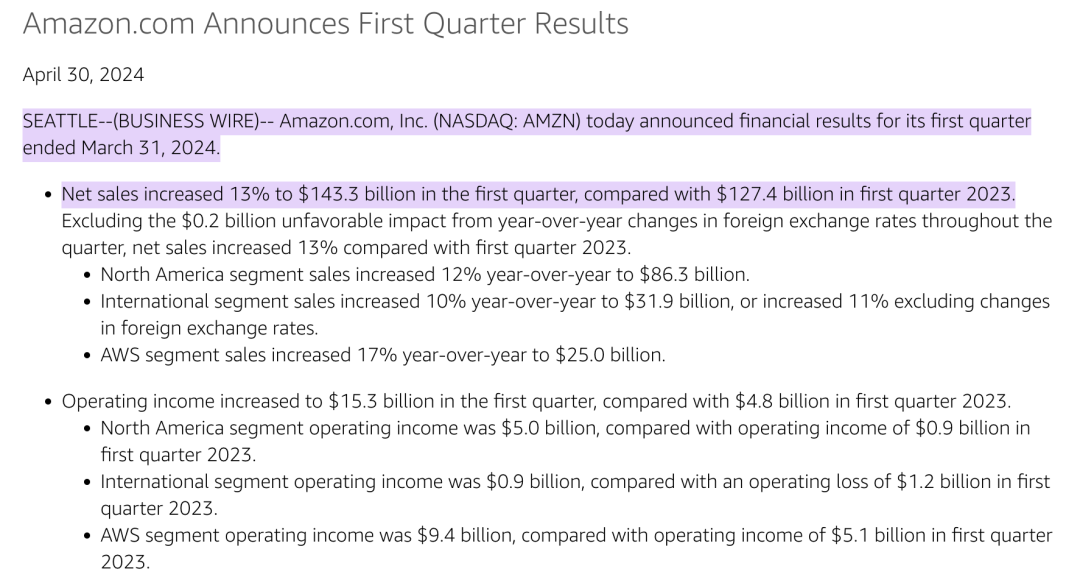Click the Amazon.com Announces First Quarter Results heading
The height and width of the screenshot is (580, 1080).
click(325, 24)
